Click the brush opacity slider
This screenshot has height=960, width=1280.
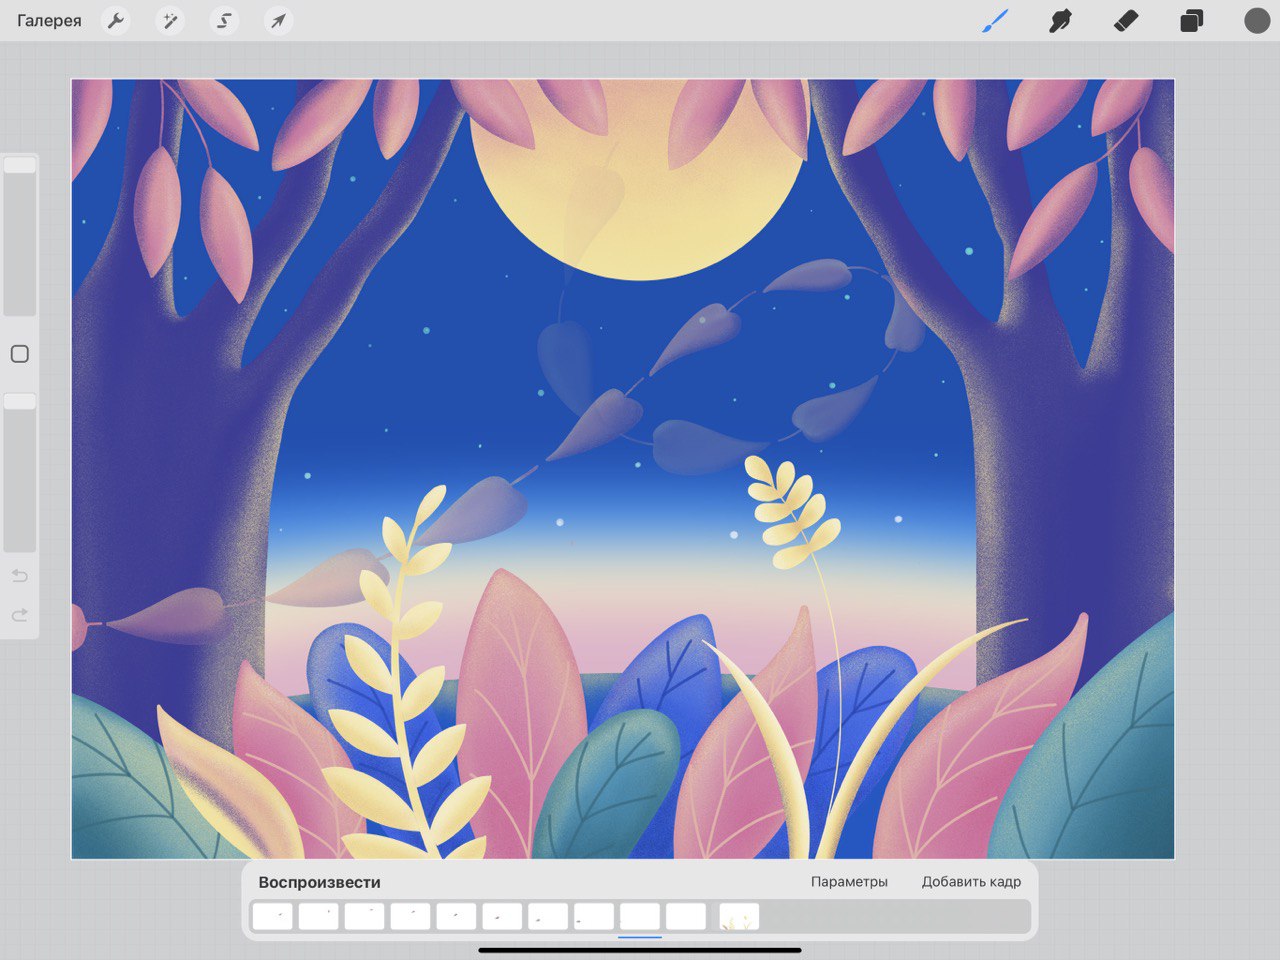click(x=20, y=472)
